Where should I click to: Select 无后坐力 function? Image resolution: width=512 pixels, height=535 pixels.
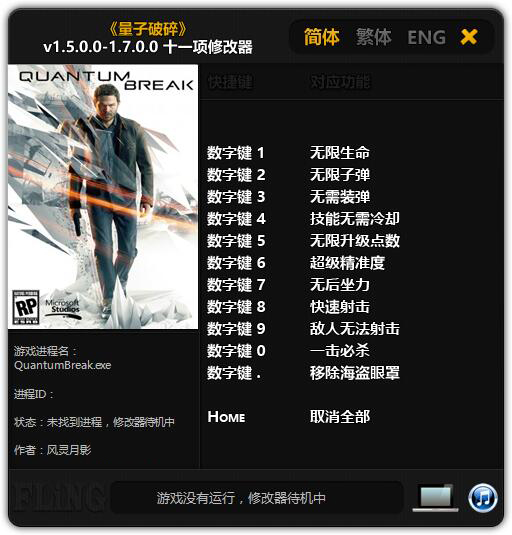click(x=340, y=285)
